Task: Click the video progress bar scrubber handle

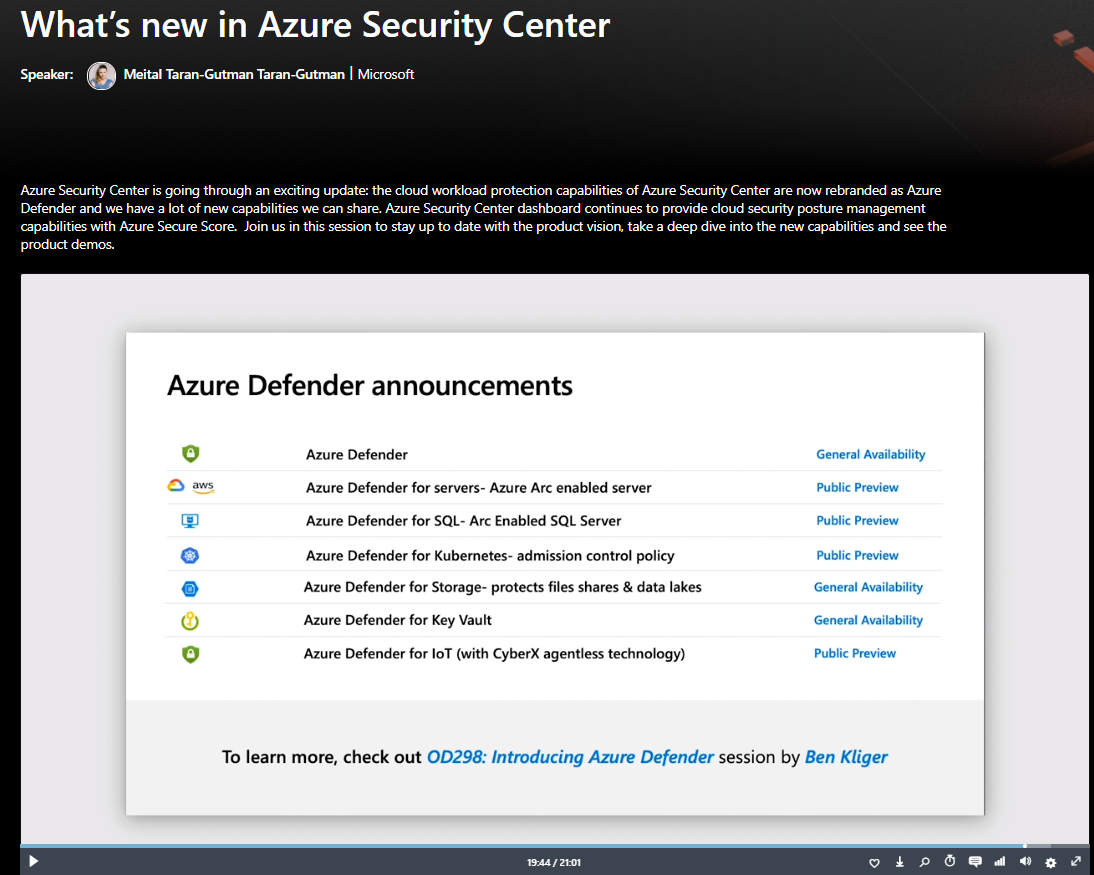Action: click(1025, 846)
